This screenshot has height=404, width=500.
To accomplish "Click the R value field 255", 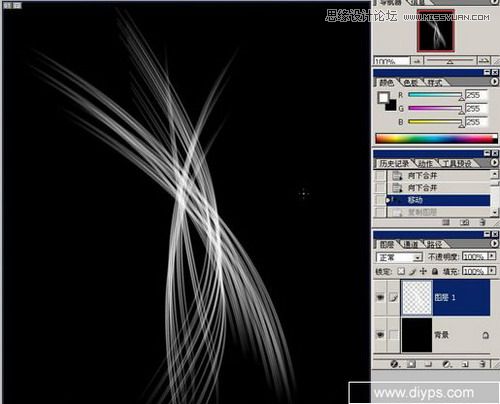I will point(477,95).
